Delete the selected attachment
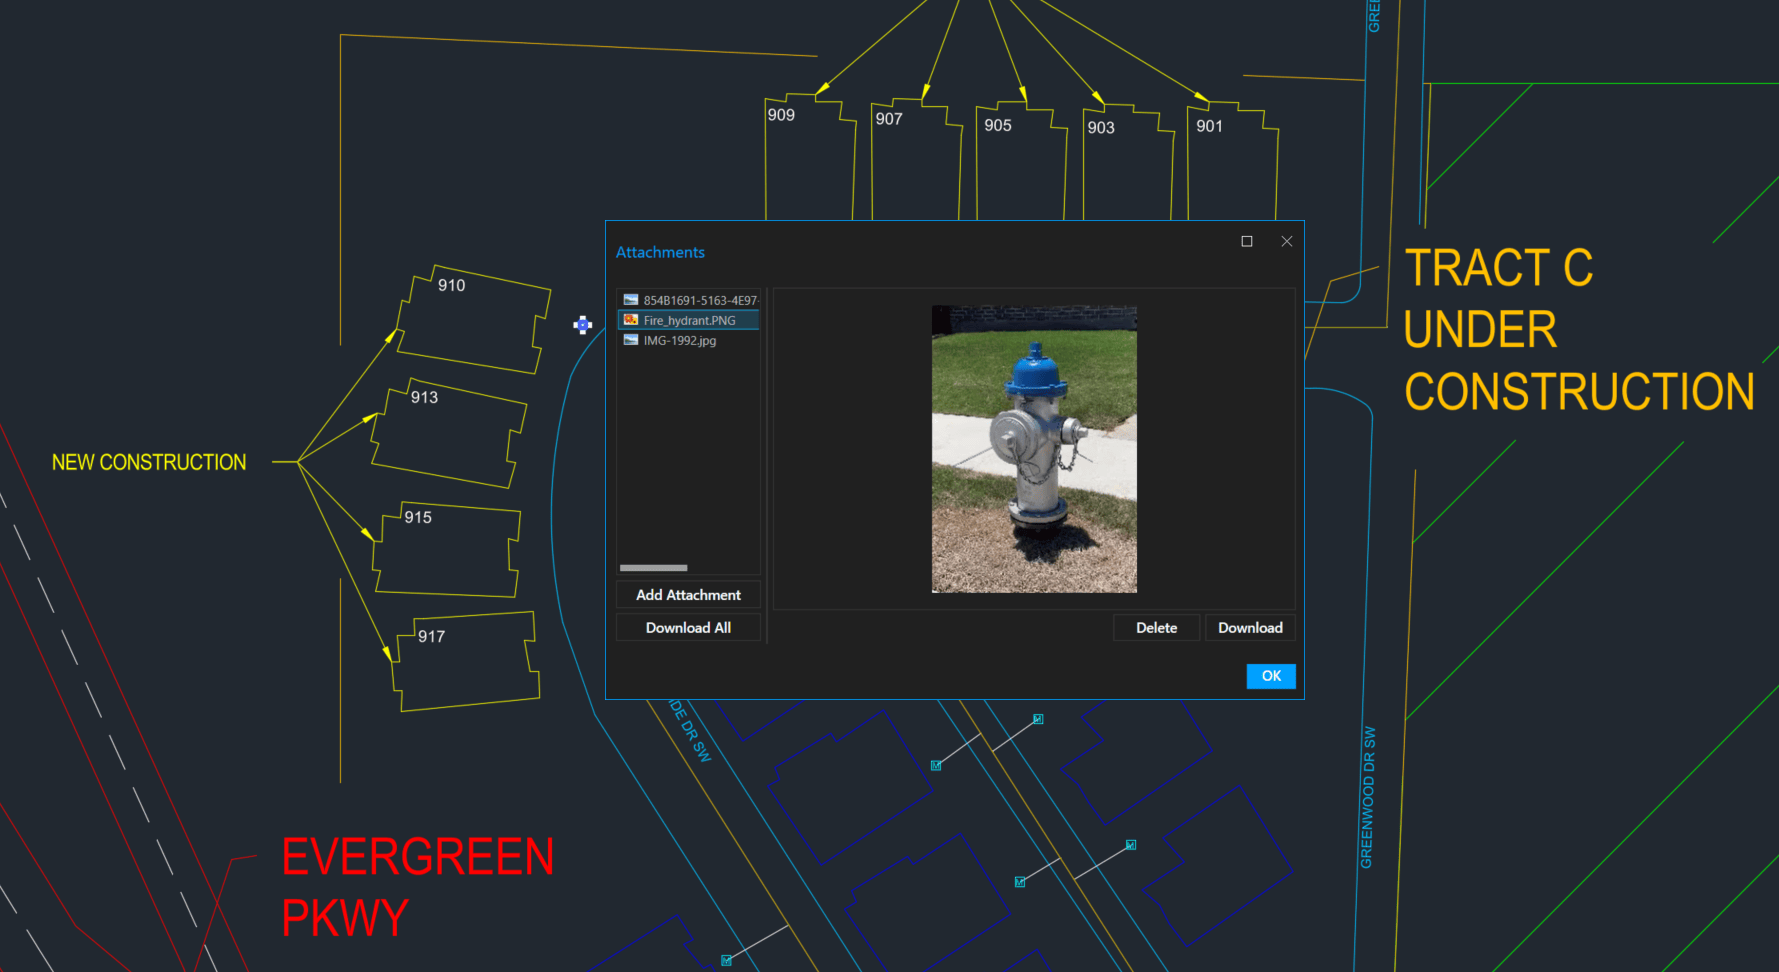1779x972 pixels. click(1156, 627)
